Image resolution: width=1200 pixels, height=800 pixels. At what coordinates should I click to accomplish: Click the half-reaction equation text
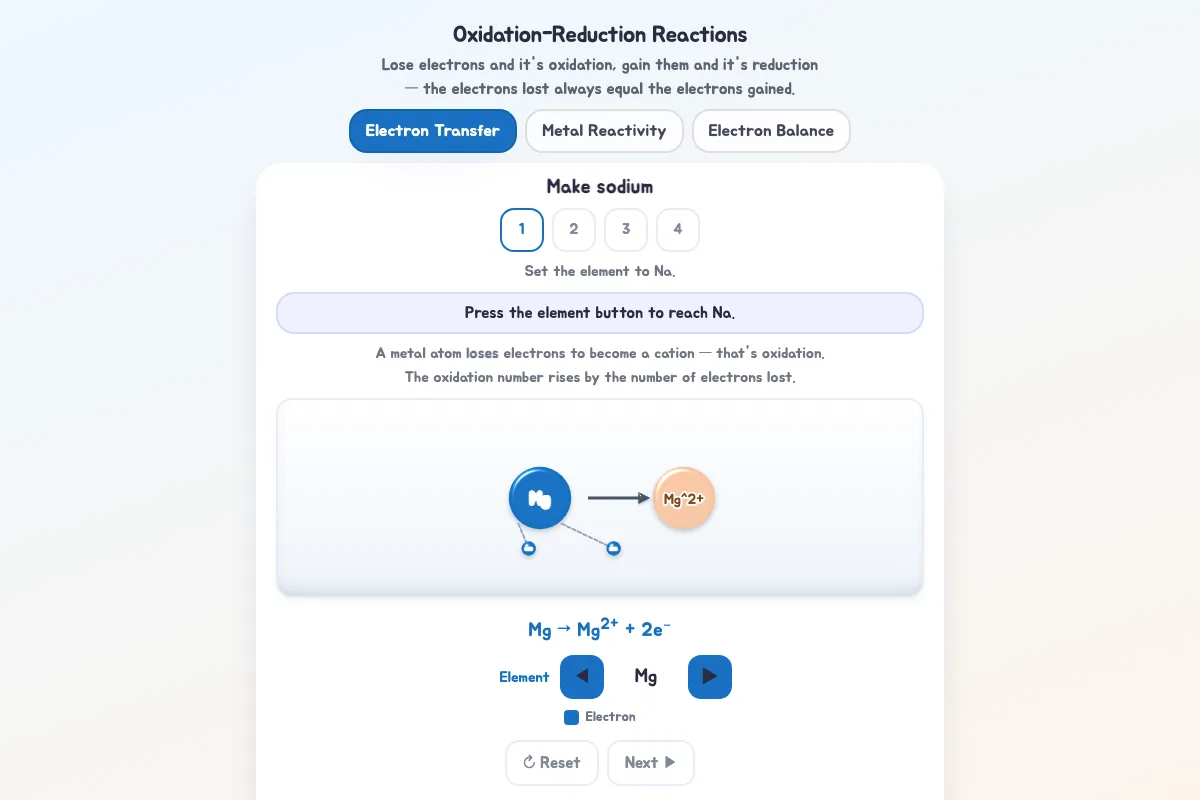point(600,629)
